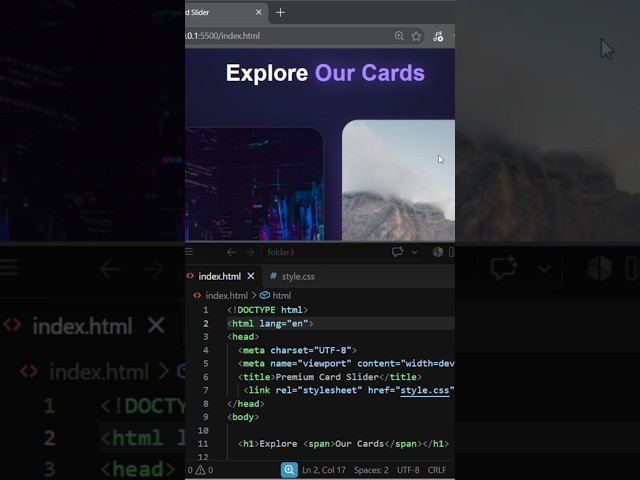Follow the style.css link in code
Image resolution: width=640 pixels, height=480 pixels.
click(424, 390)
